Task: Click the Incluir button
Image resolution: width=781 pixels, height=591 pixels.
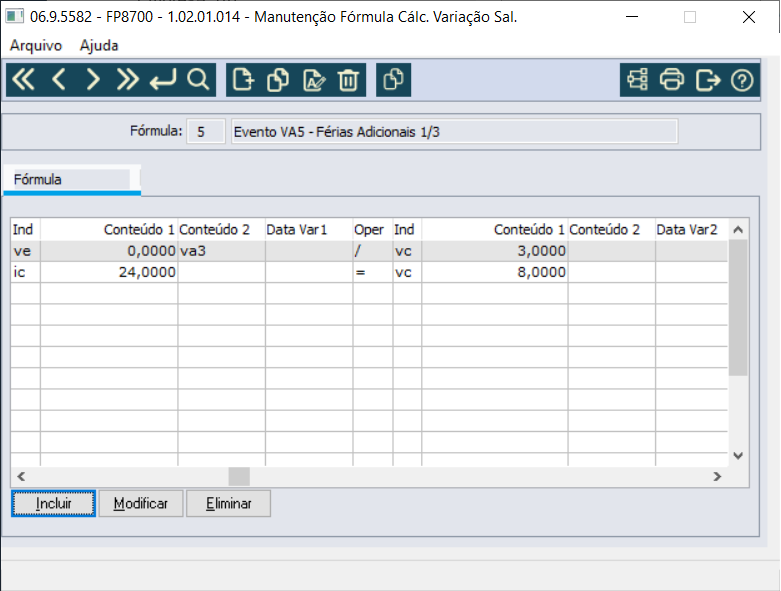Action: (x=53, y=503)
